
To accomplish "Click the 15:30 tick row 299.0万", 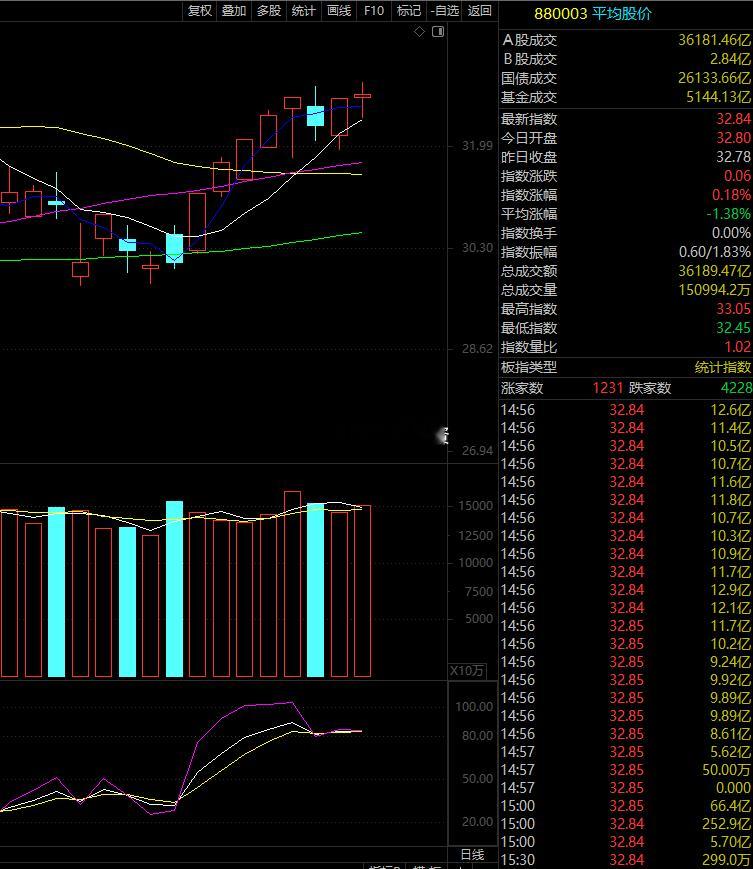I will (626, 860).
